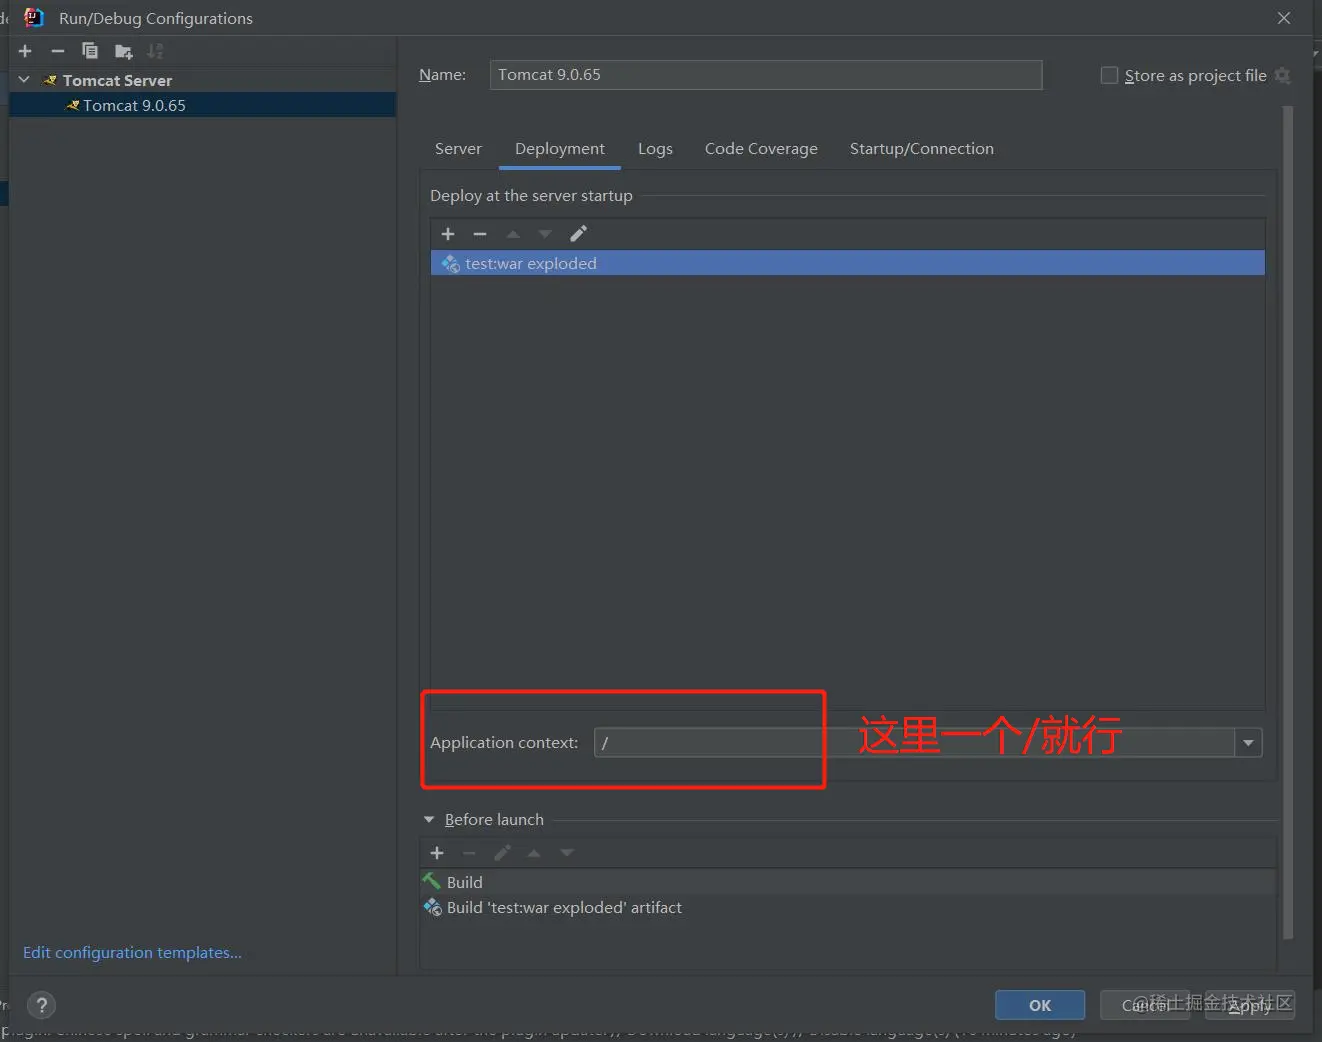The image size is (1322, 1042).
Task: Copy the selected configuration
Action: click(90, 51)
